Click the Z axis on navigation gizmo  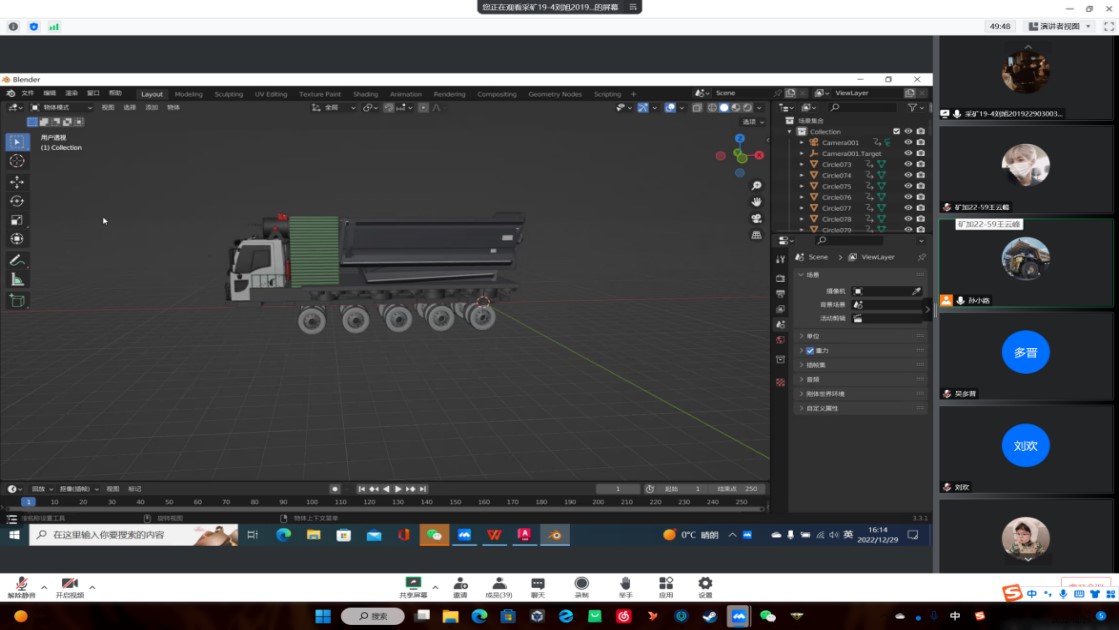(740, 138)
